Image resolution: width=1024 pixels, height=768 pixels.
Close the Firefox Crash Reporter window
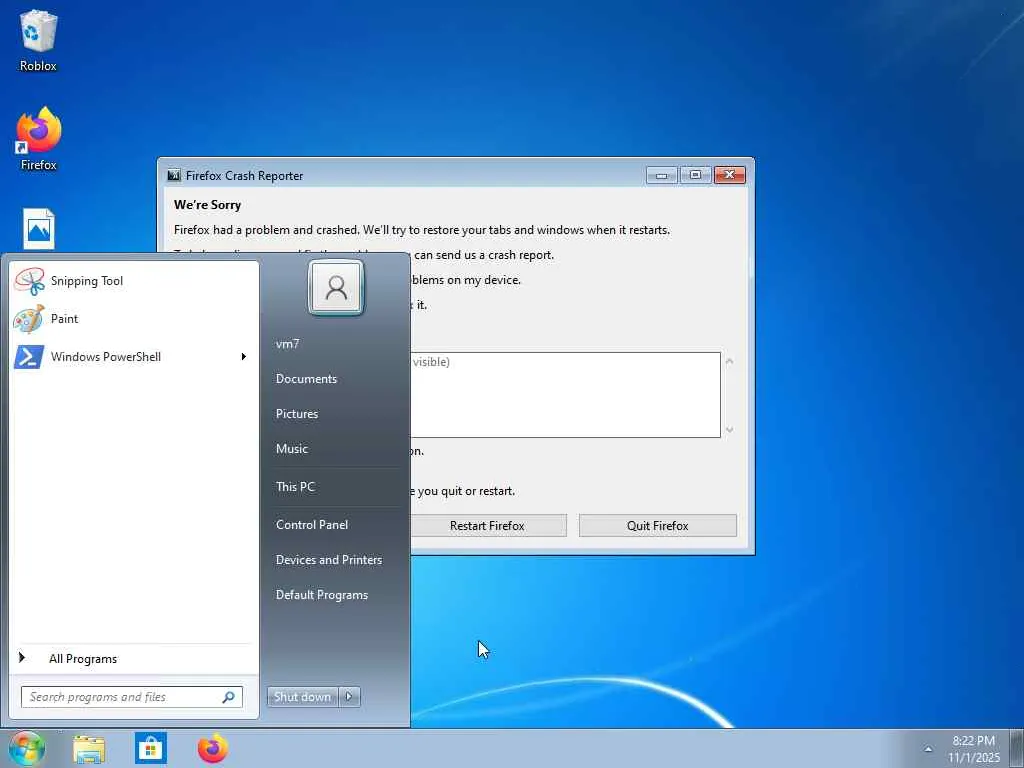point(729,175)
